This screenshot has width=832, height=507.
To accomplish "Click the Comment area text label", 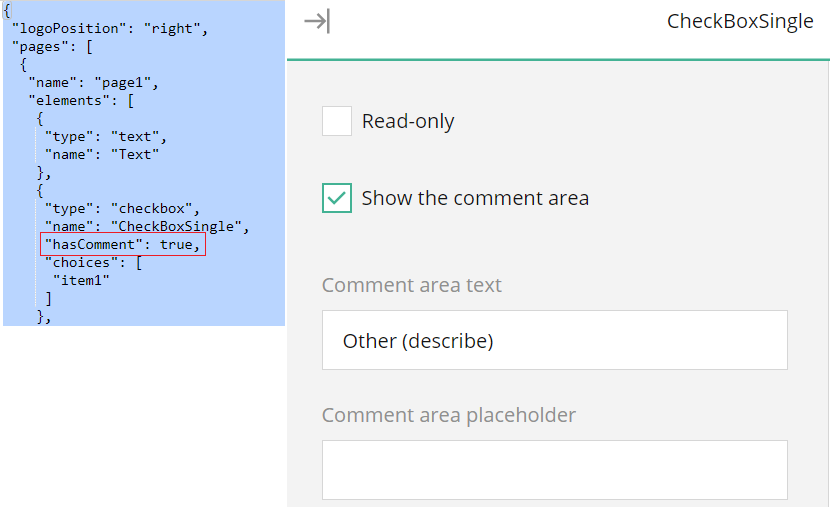I will tap(411, 285).
